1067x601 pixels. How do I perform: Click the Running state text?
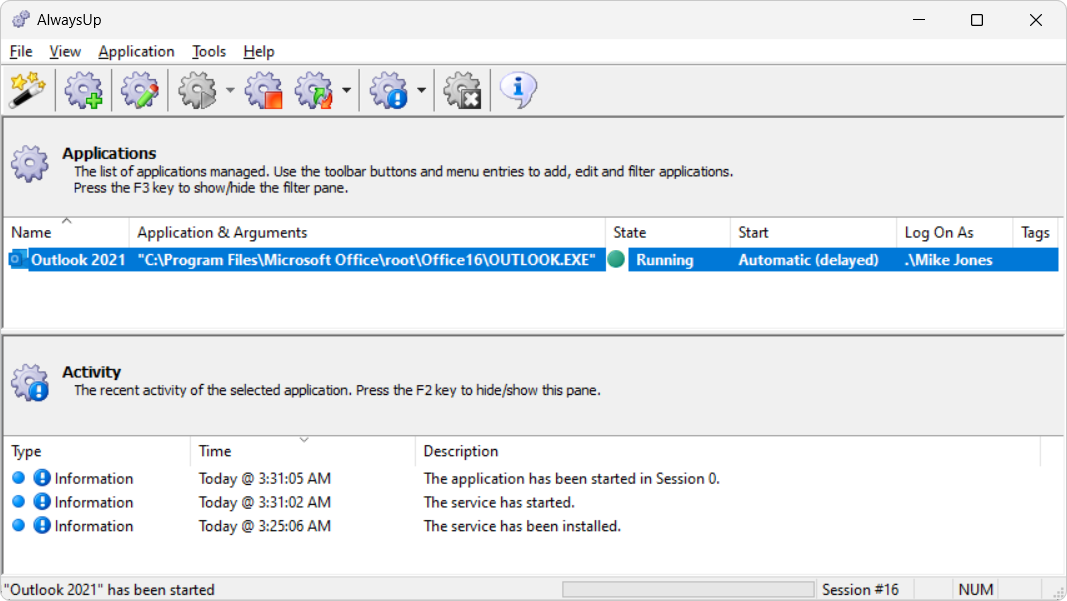click(664, 260)
